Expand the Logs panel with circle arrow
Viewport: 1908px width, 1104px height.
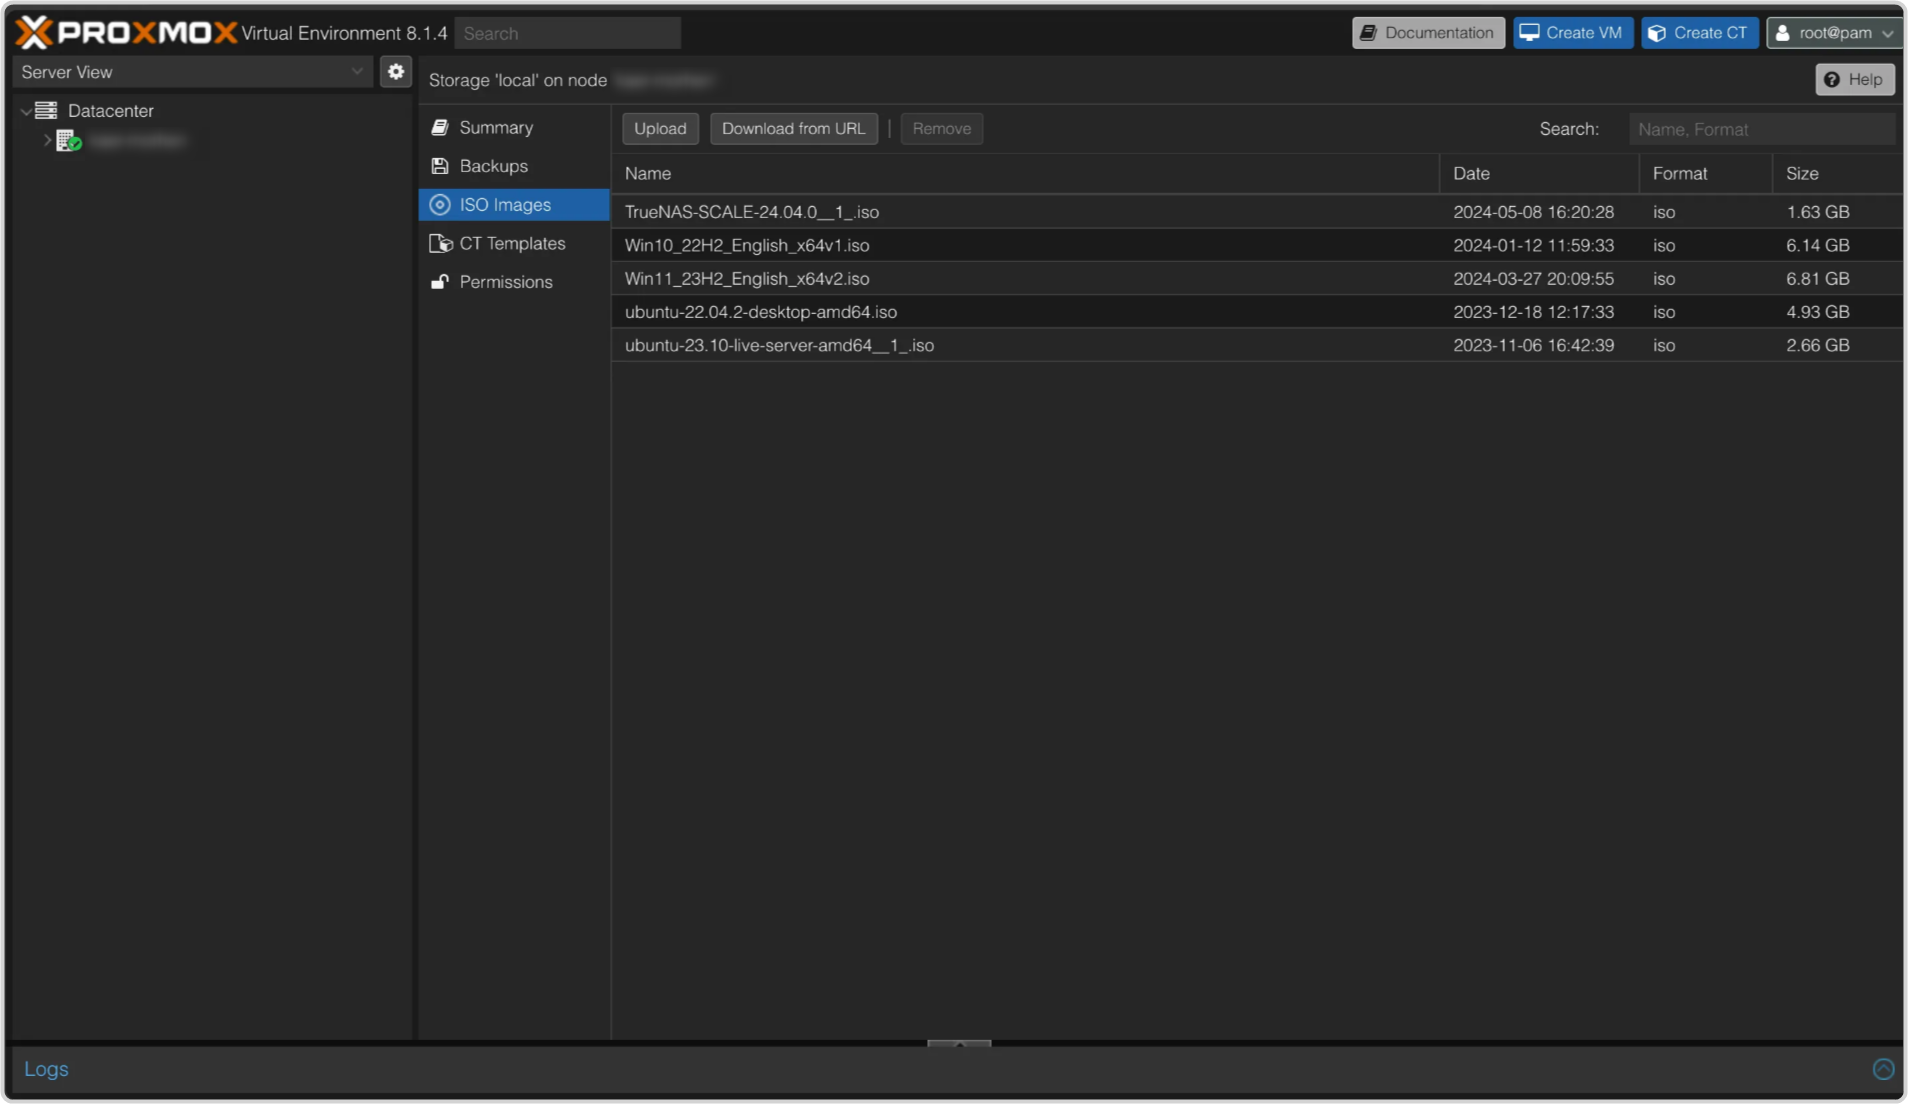pos(1883,1069)
